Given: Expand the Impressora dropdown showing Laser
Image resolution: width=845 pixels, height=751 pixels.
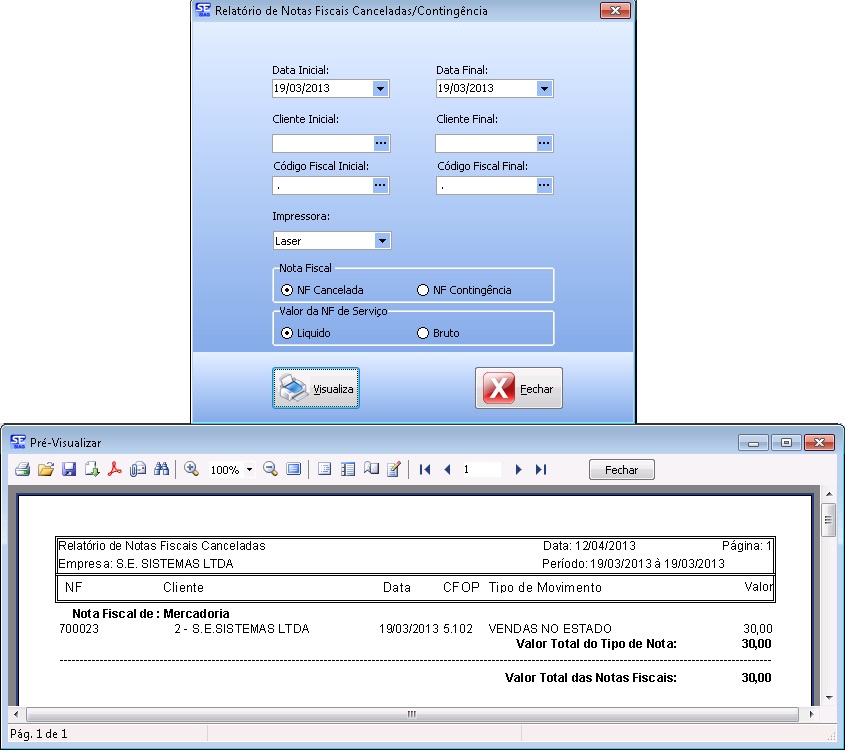Looking at the screenshot, I should pos(381,241).
